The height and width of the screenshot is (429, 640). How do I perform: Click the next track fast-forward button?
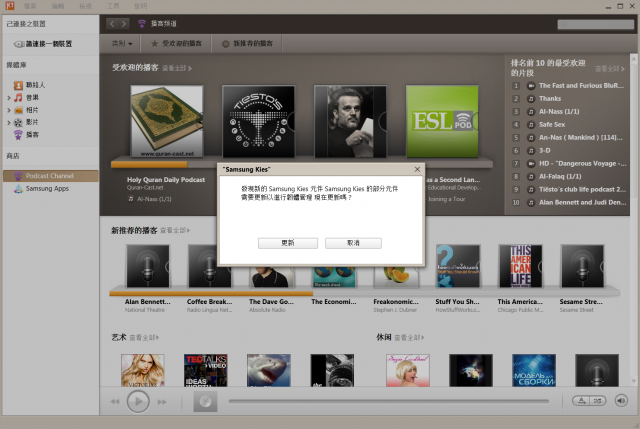coord(162,402)
